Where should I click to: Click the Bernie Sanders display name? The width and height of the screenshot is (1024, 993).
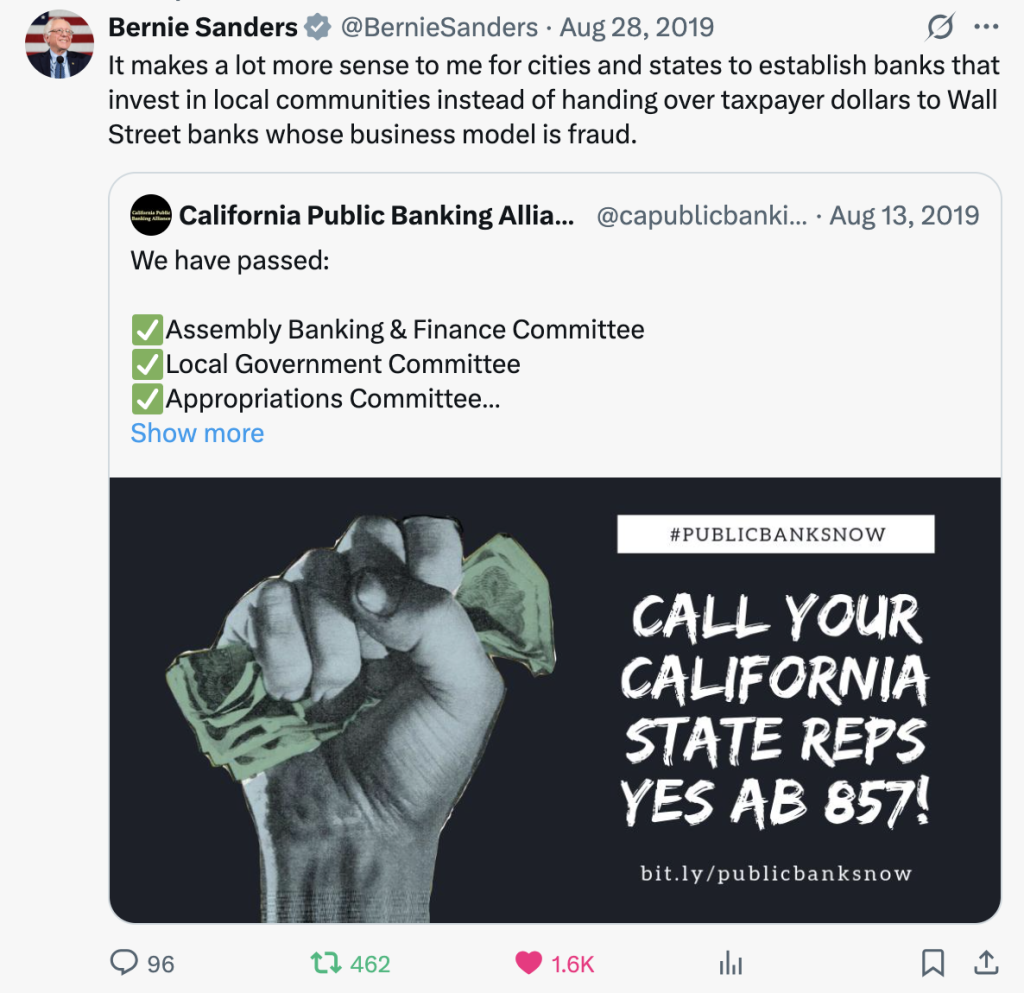[x=203, y=27]
